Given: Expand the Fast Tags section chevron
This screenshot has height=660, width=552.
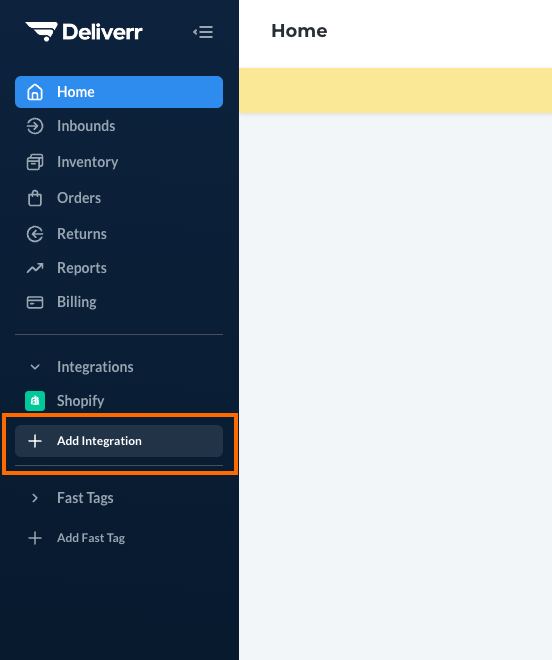Looking at the screenshot, I should click(x=35, y=498).
